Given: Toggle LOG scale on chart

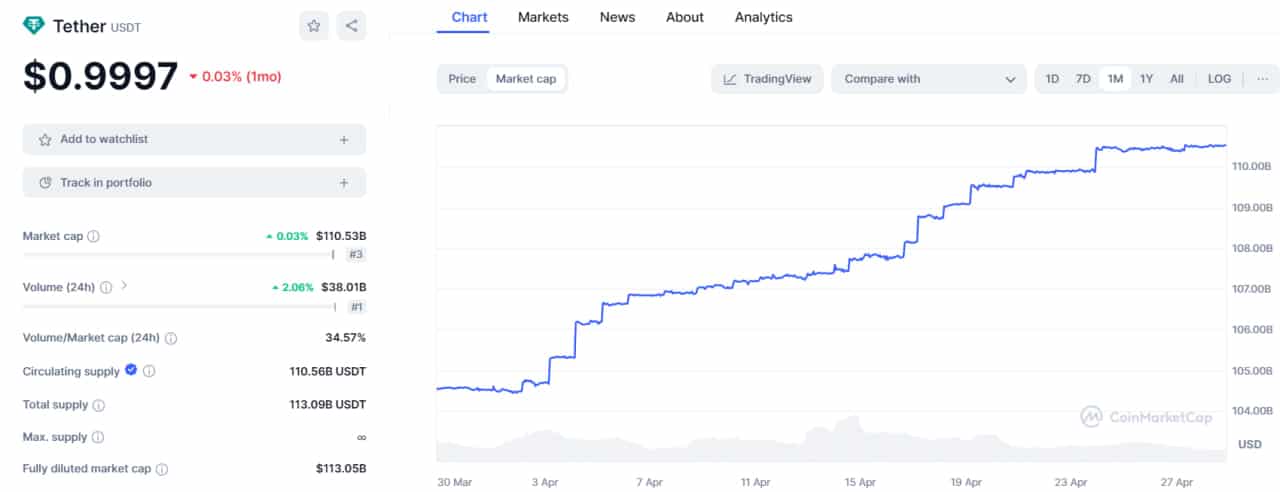Looking at the screenshot, I should tap(1219, 79).
